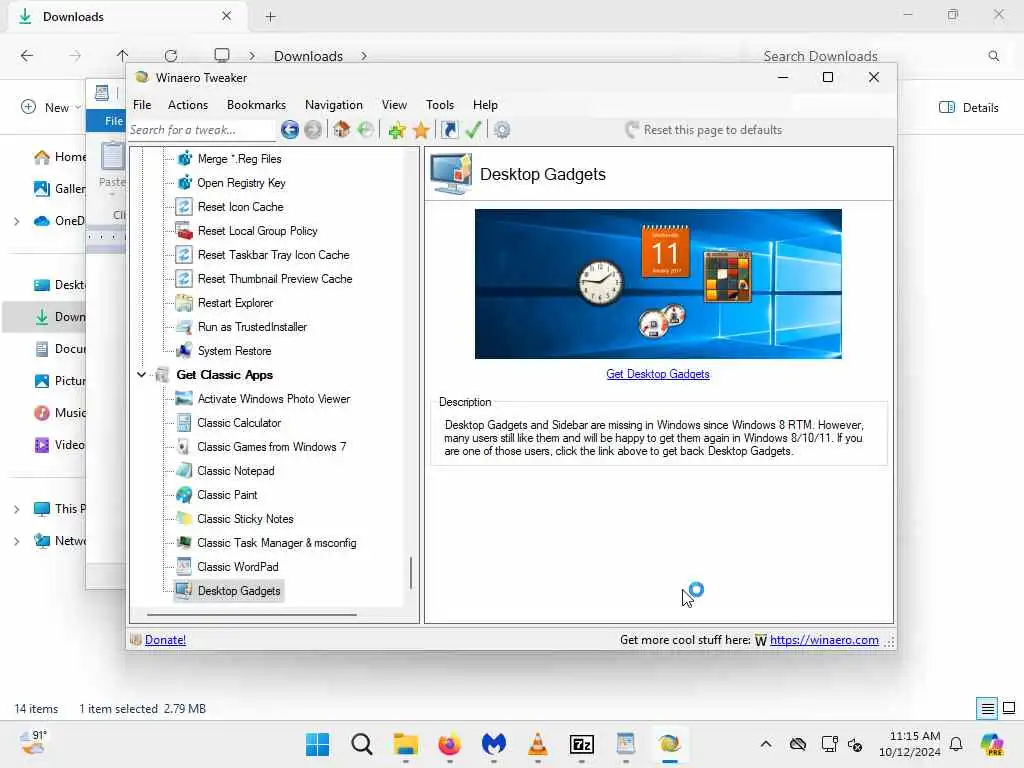1024x768 pixels.
Task: Select Classic Paint item
Action: coord(227,495)
